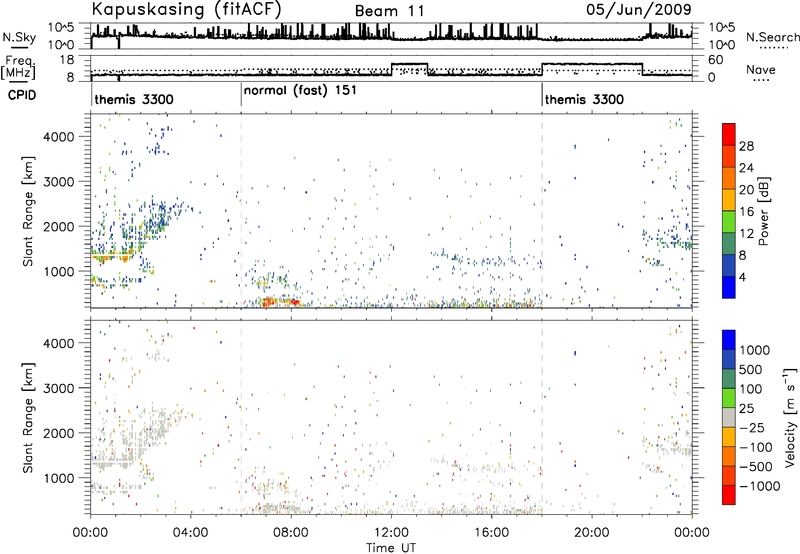Pick the teal 8–12 dB Power color segment

[x=729, y=244]
